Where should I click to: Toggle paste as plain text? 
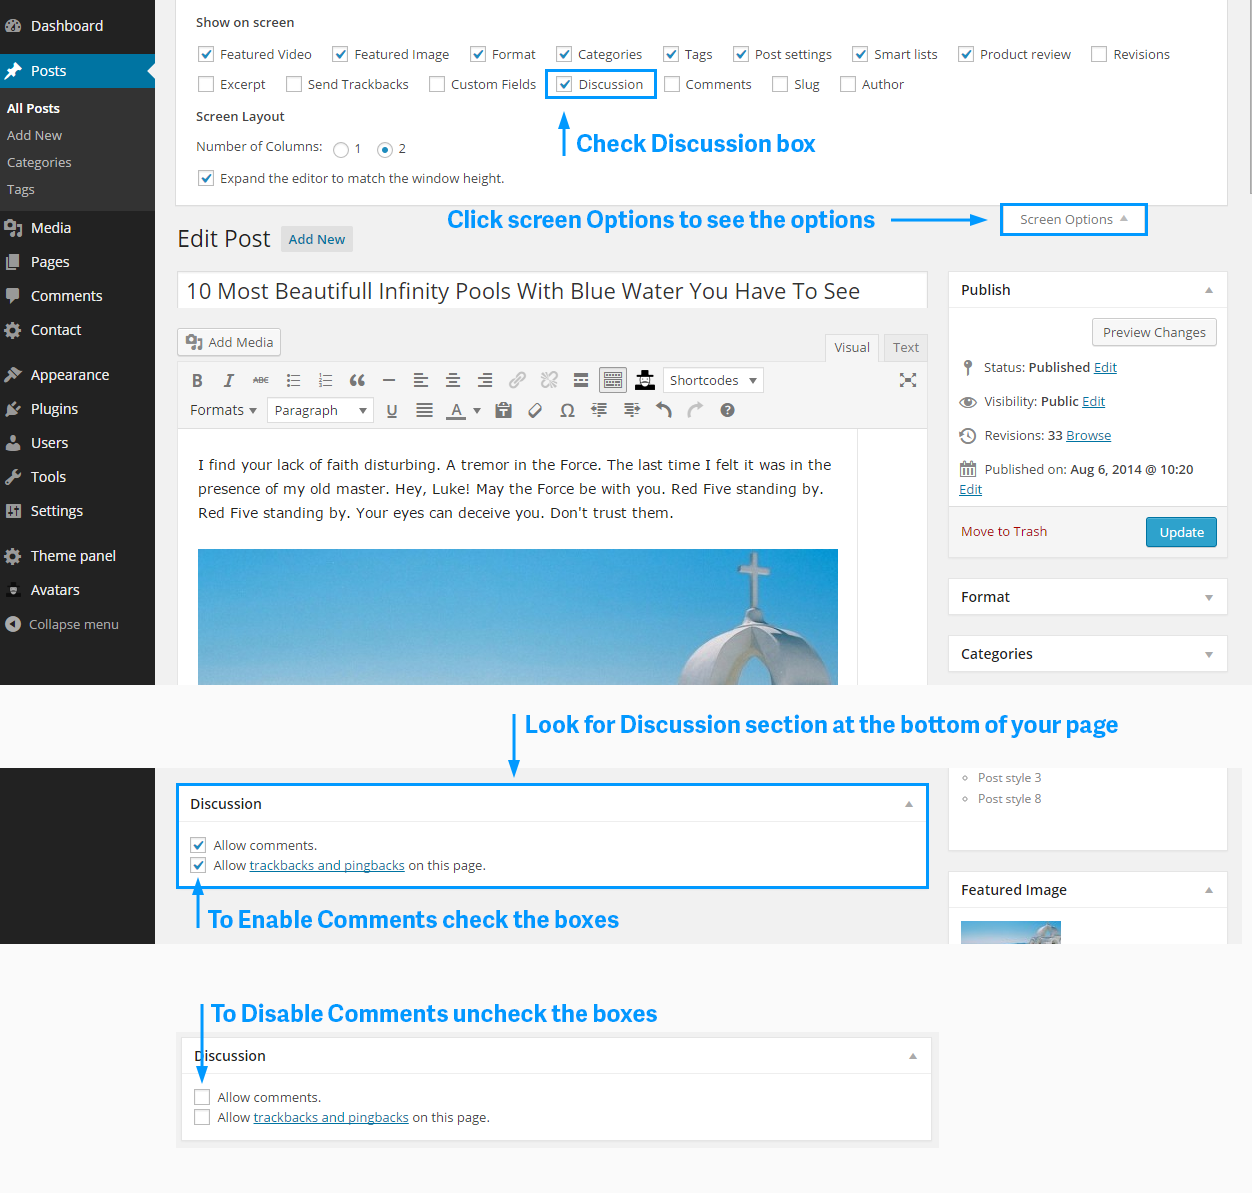pos(504,410)
